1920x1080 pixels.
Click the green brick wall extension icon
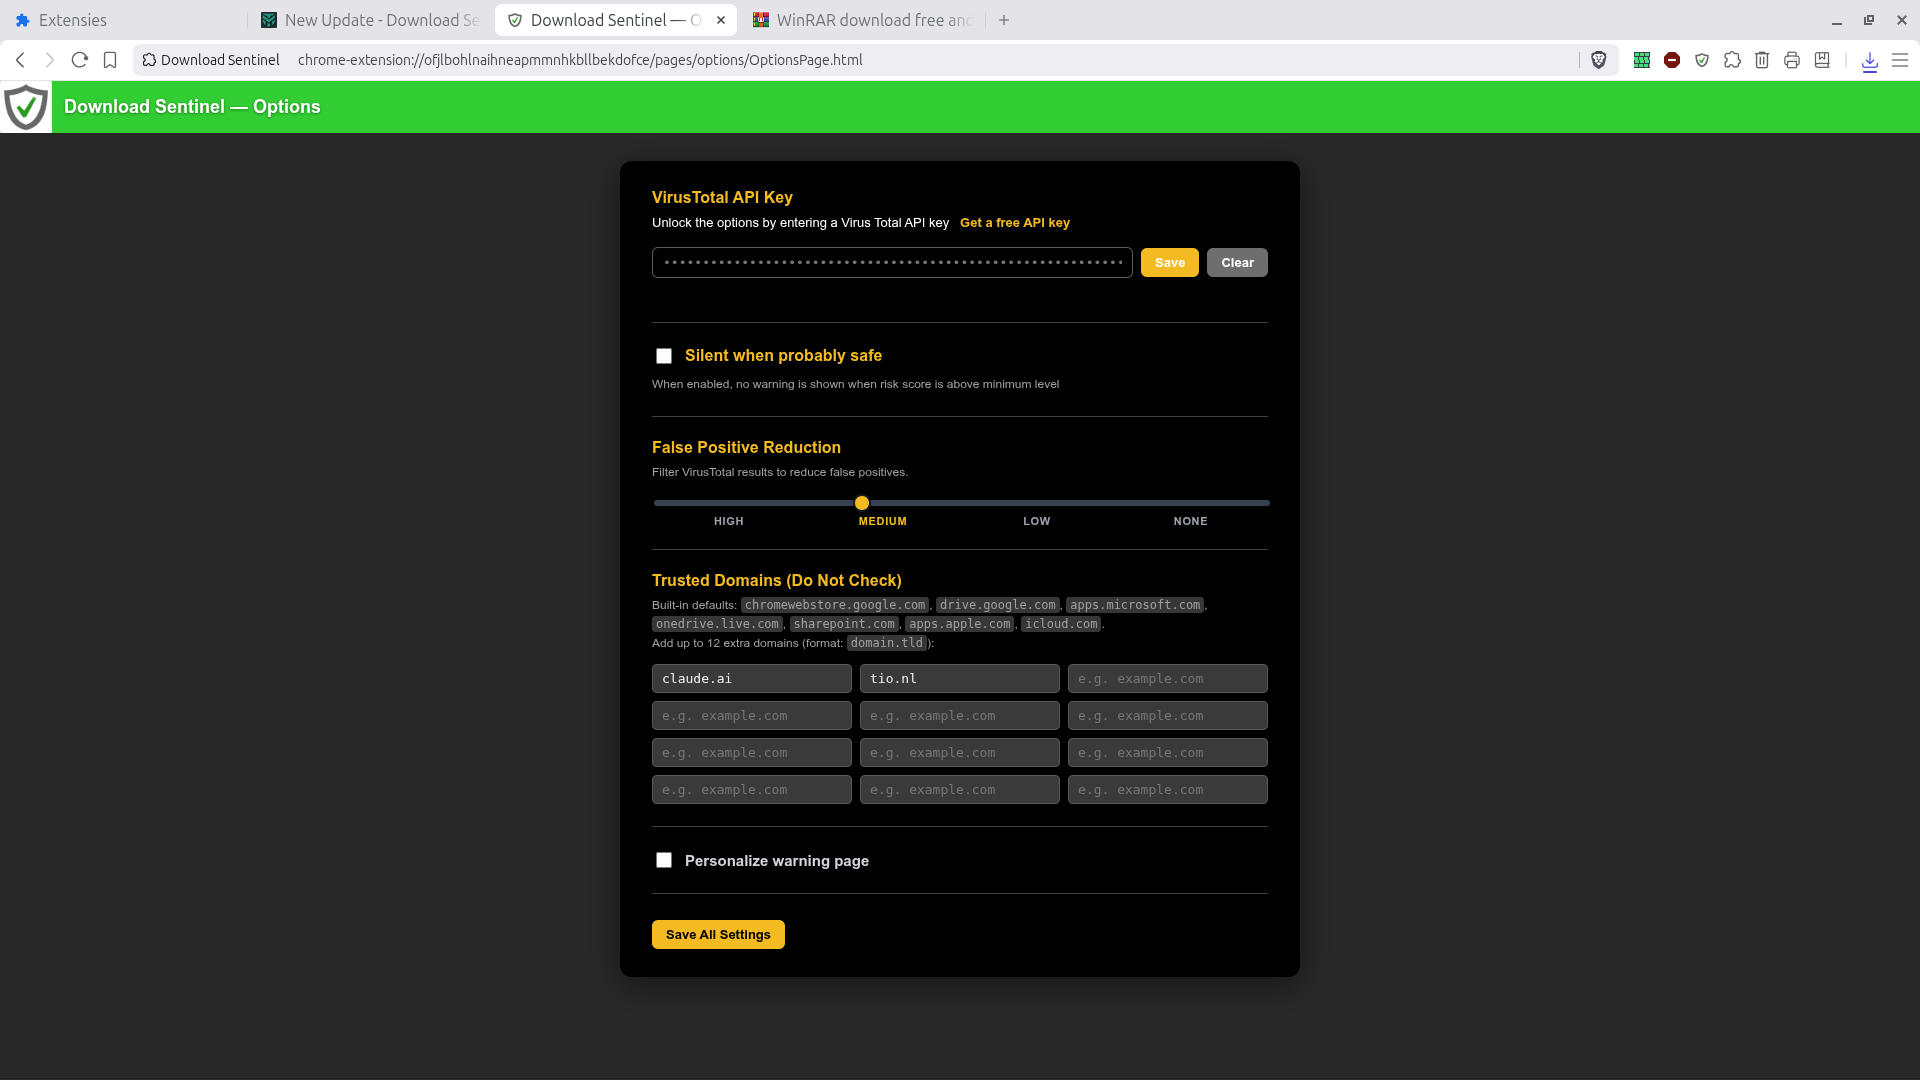click(x=1642, y=60)
